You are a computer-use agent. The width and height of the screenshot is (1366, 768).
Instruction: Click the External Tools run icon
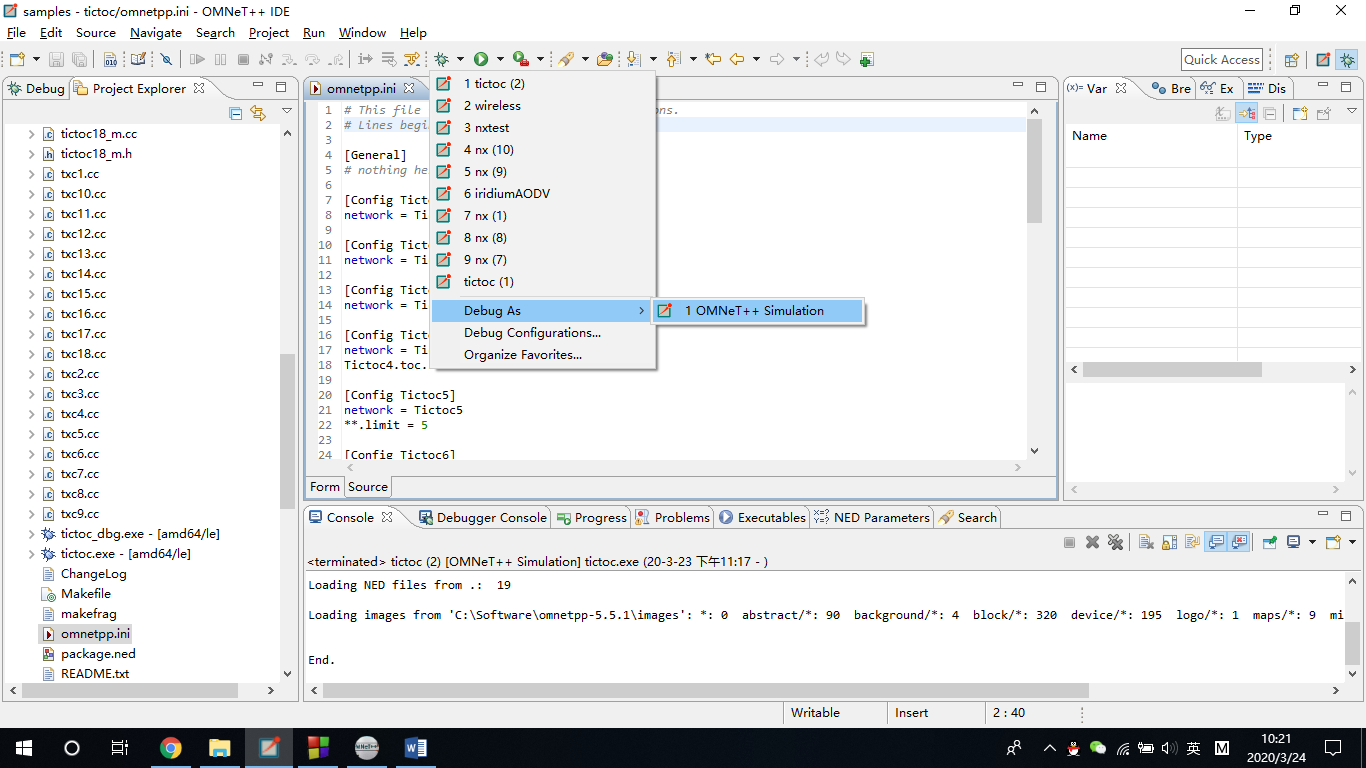(x=520, y=60)
